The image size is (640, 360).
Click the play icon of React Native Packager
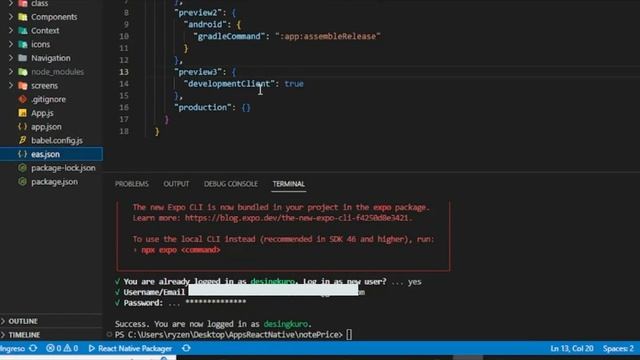[x=91, y=348]
